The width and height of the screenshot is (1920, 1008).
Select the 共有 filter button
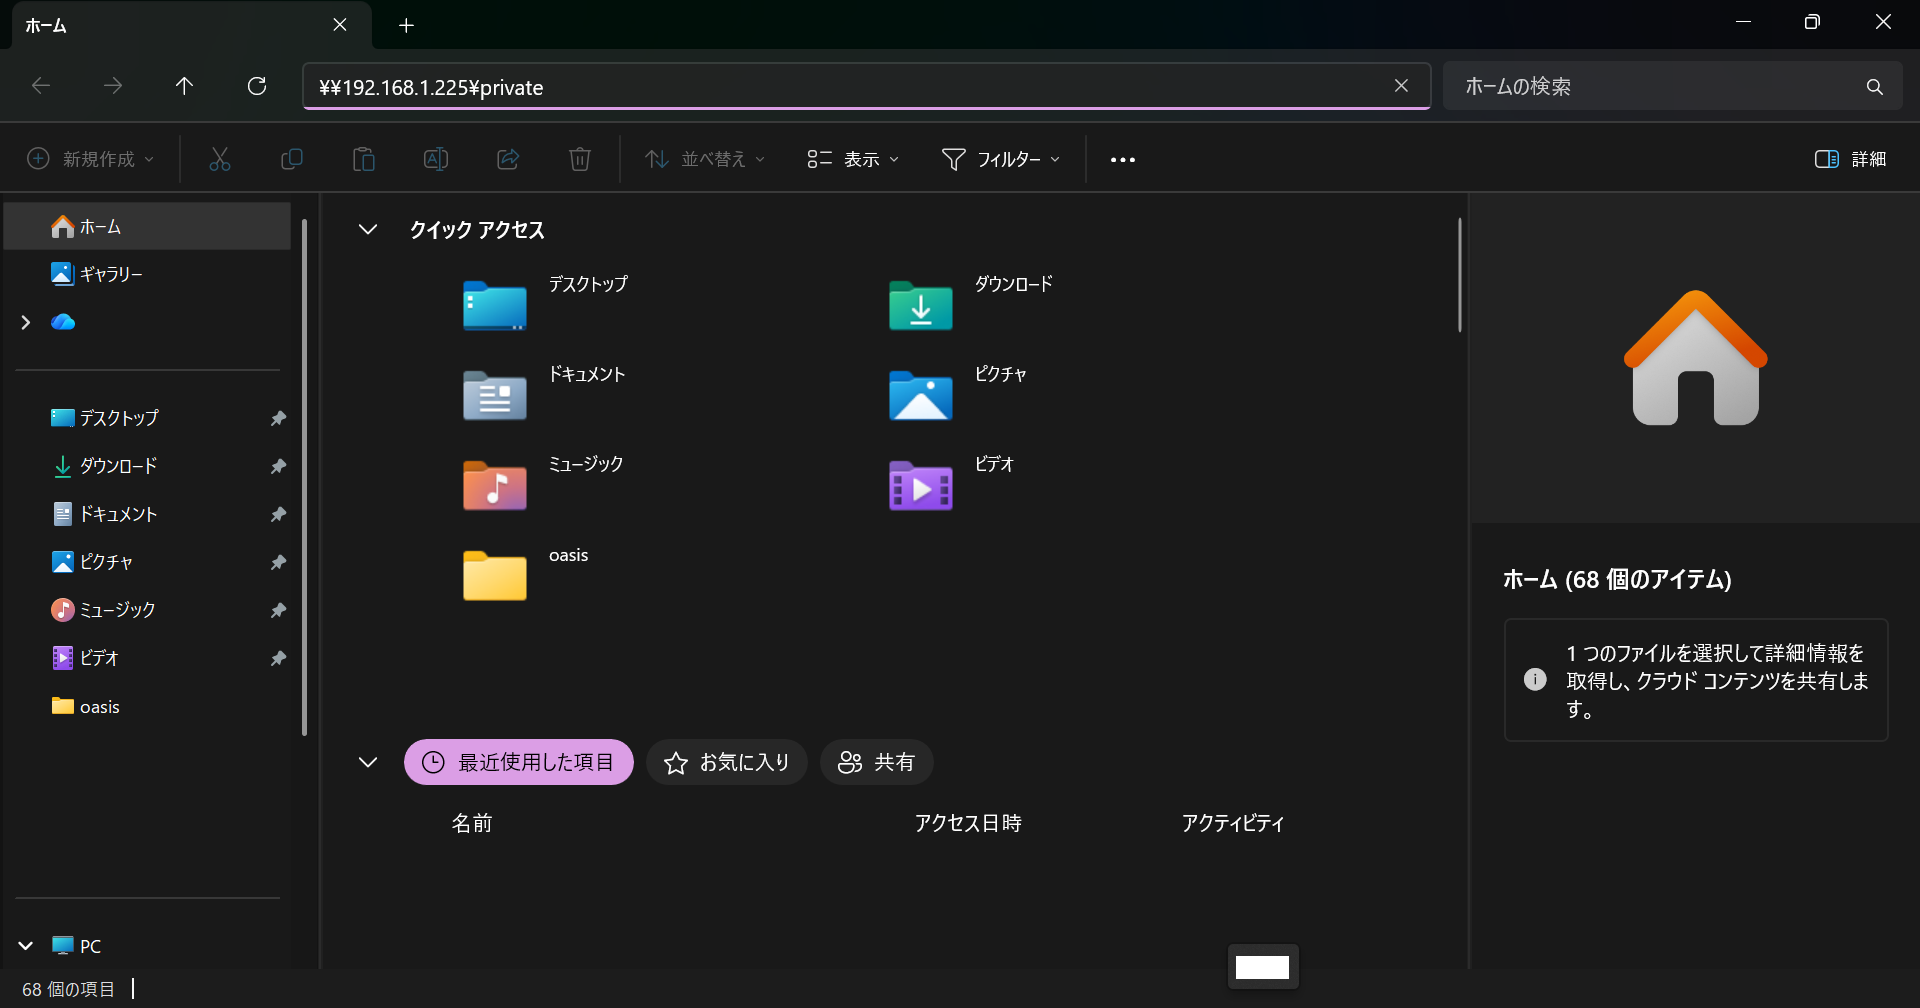click(x=876, y=761)
